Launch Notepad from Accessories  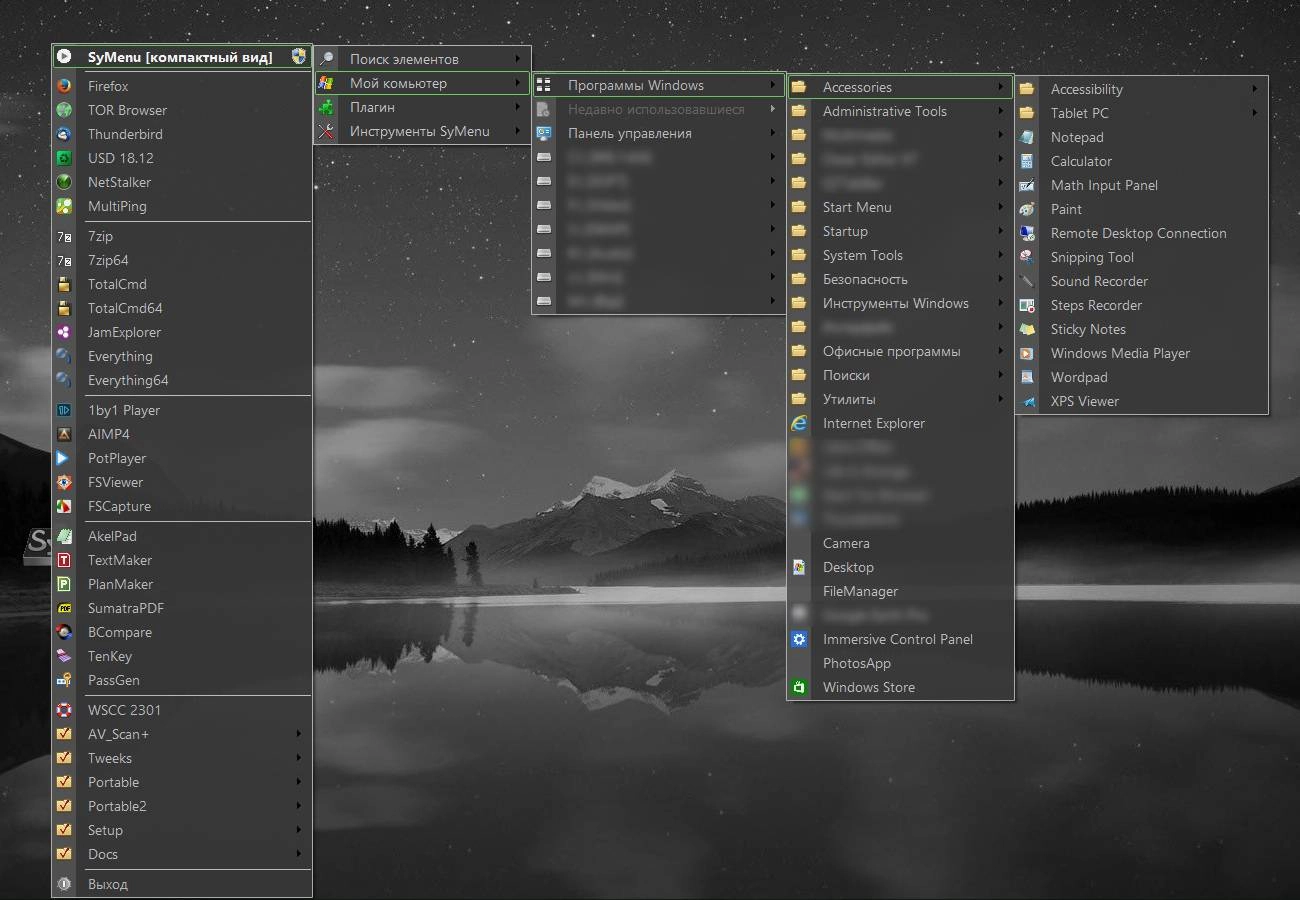point(1142,137)
